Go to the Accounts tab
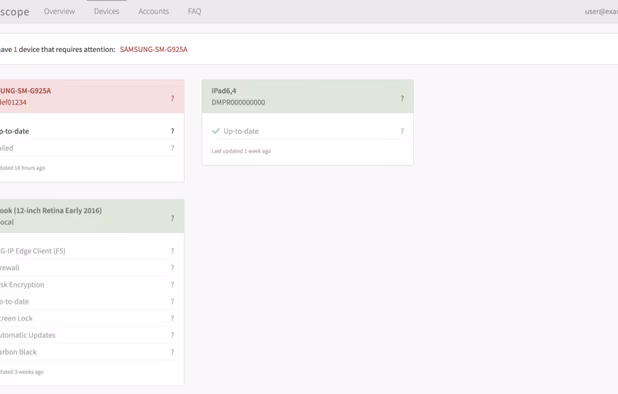 tap(153, 11)
